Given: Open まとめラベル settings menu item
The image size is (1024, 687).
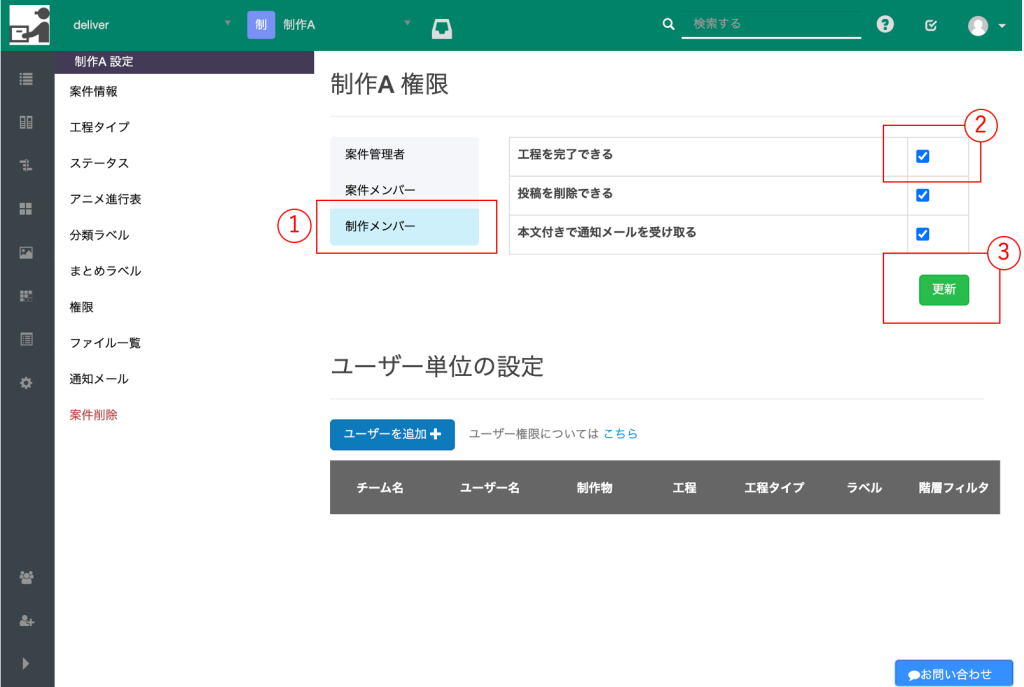Looking at the screenshot, I should click(x=105, y=271).
